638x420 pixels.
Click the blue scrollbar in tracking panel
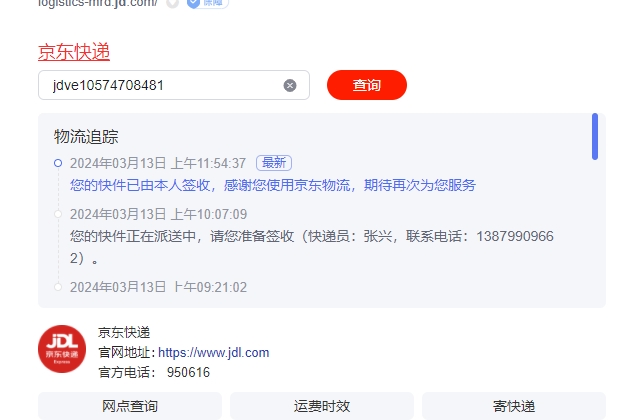(x=595, y=137)
